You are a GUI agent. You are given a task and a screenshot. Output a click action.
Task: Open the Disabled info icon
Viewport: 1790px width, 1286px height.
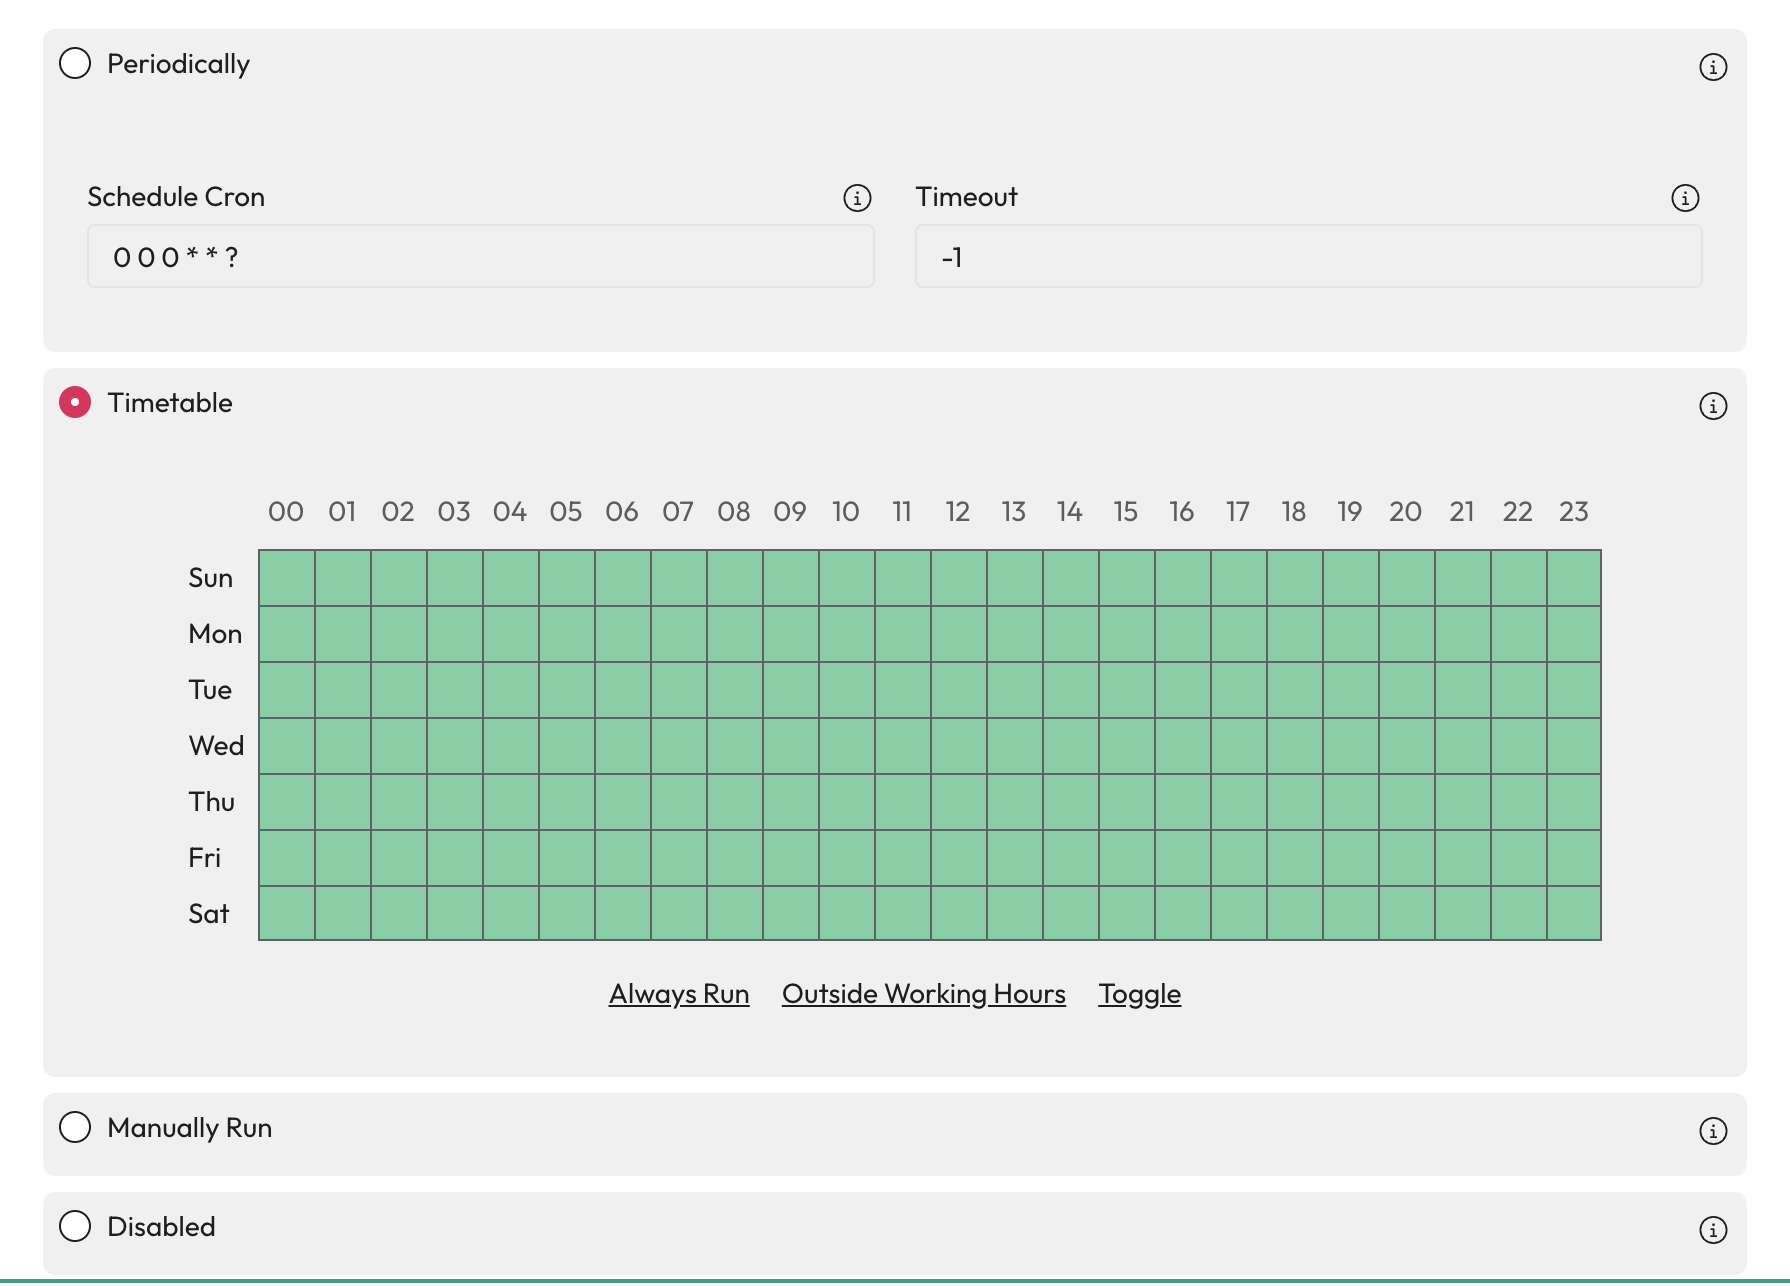coord(1713,1230)
